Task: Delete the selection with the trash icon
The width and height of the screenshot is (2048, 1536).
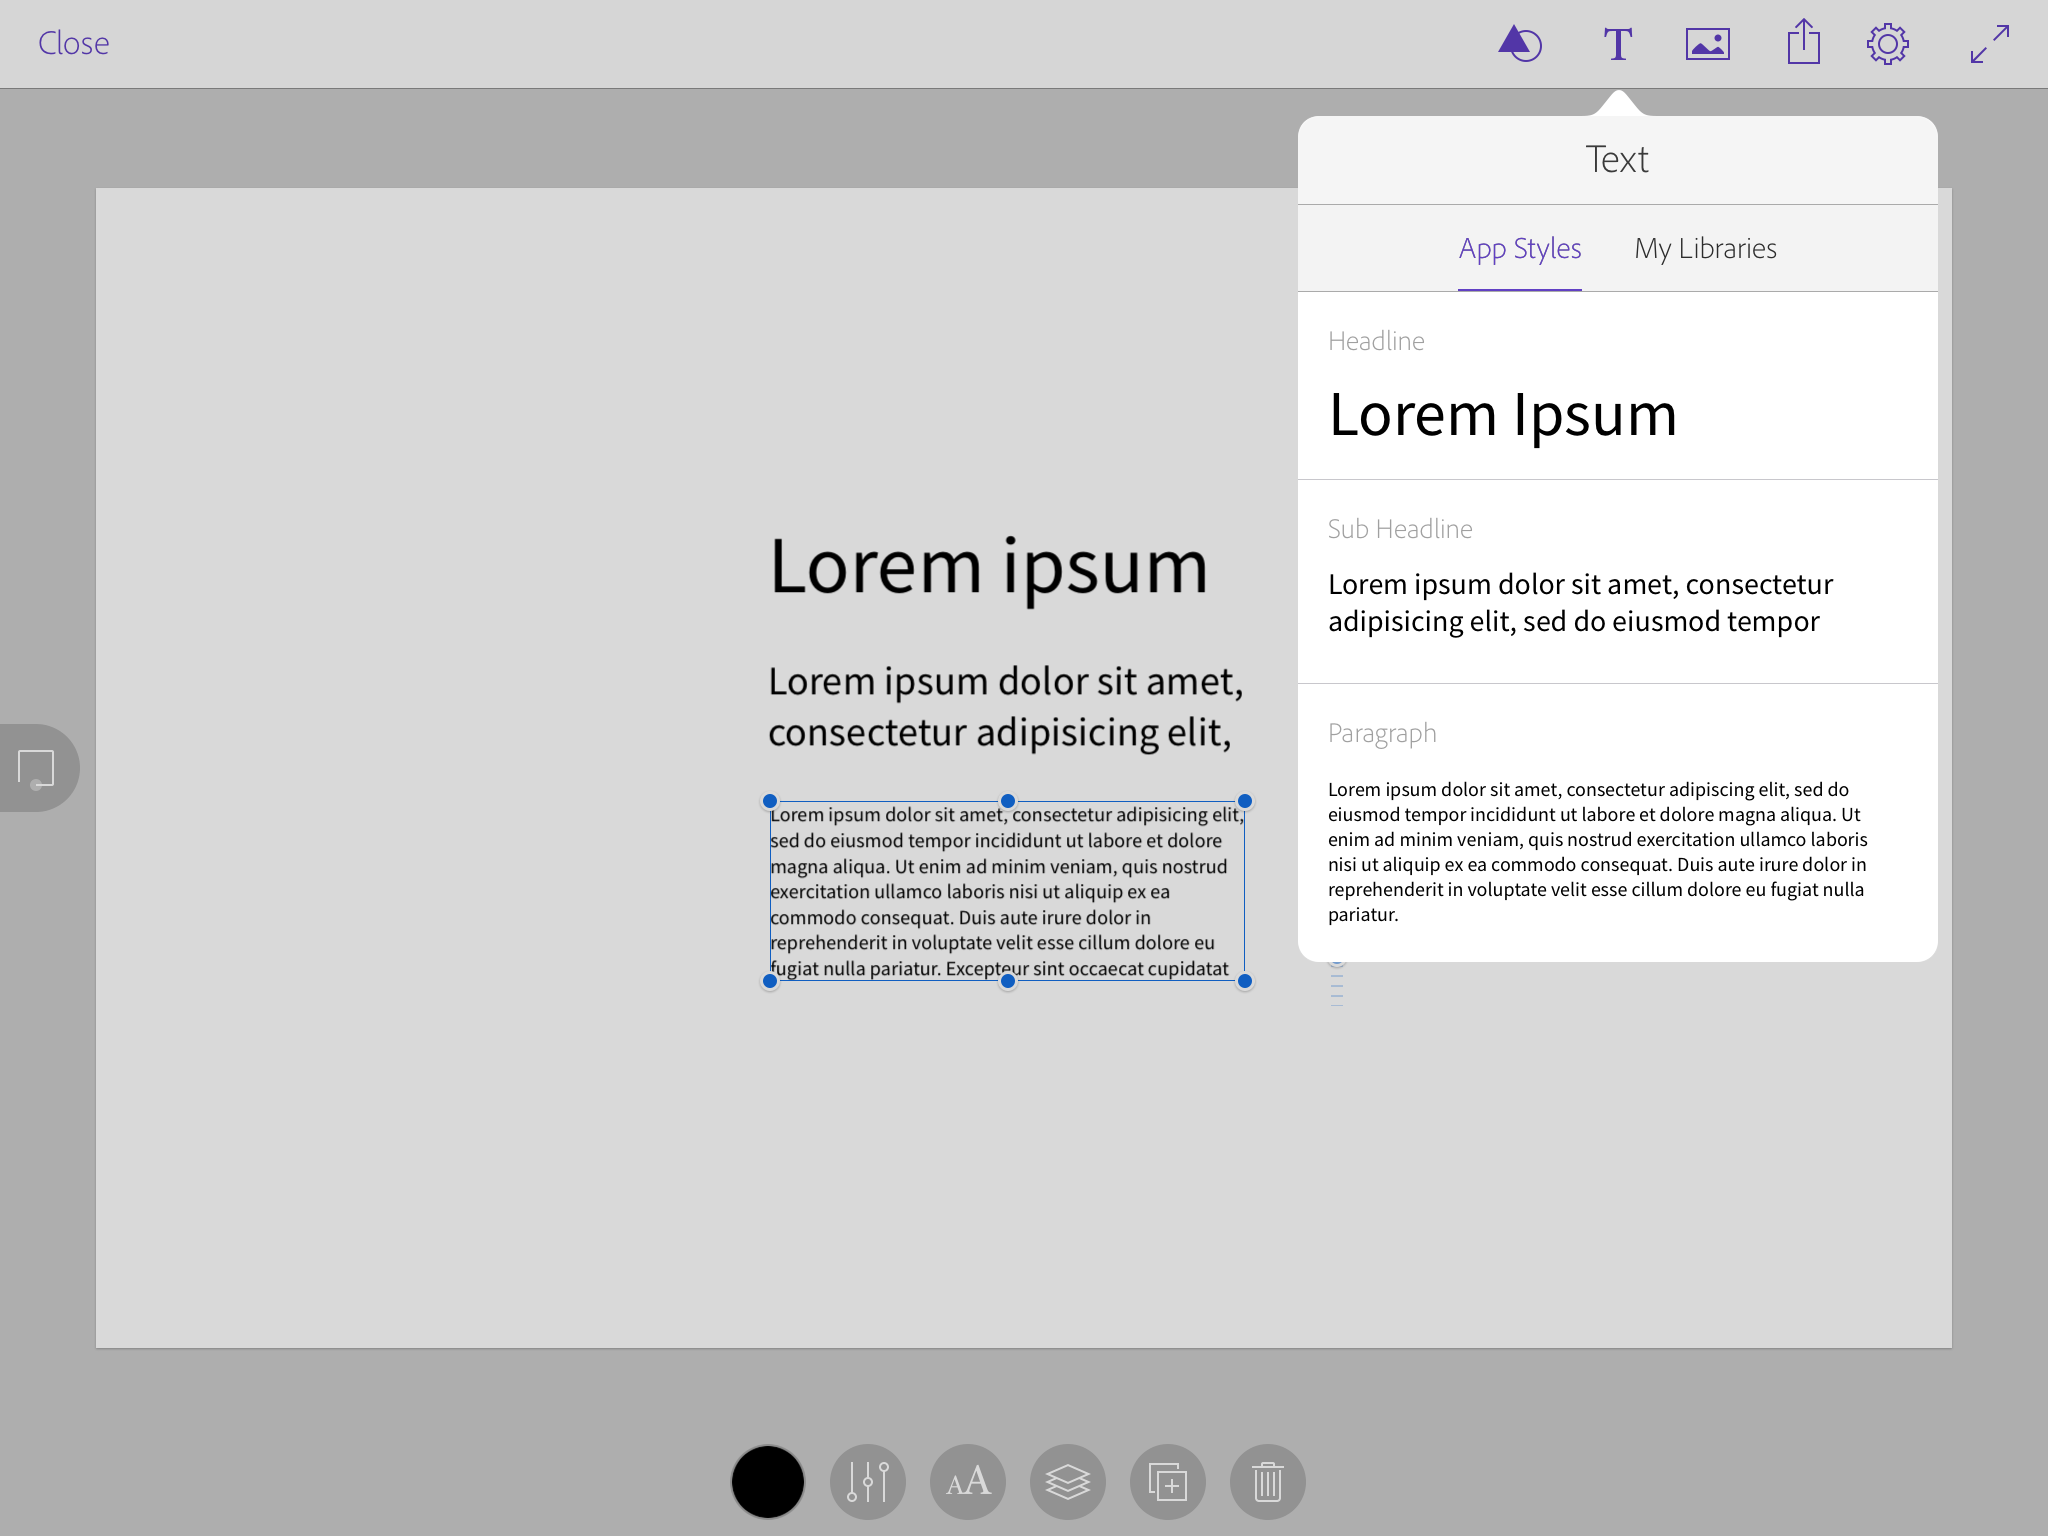Action: [1267, 1481]
